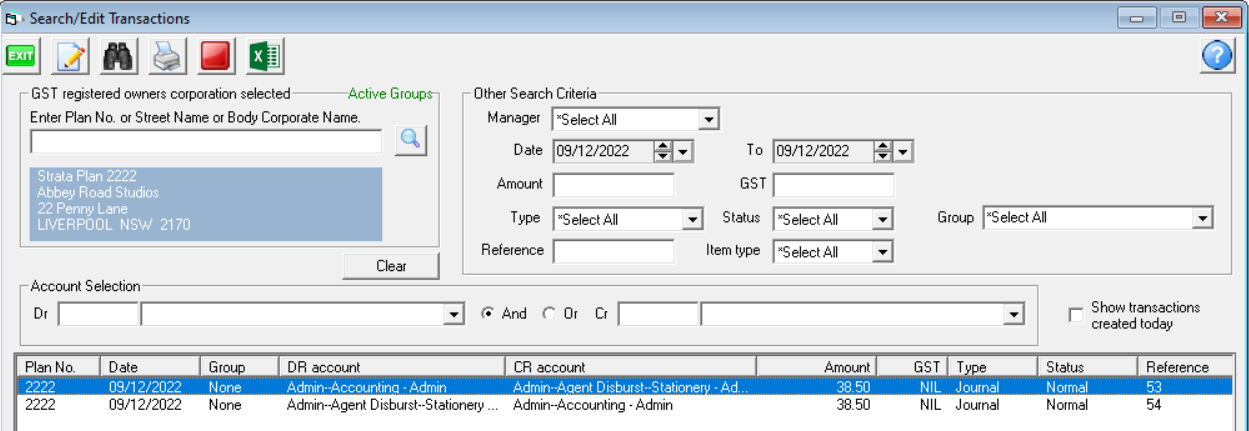This screenshot has height=431, width=1249.
Task: Sort by the CR account column header
Action: pyautogui.click(x=631, y=367)
